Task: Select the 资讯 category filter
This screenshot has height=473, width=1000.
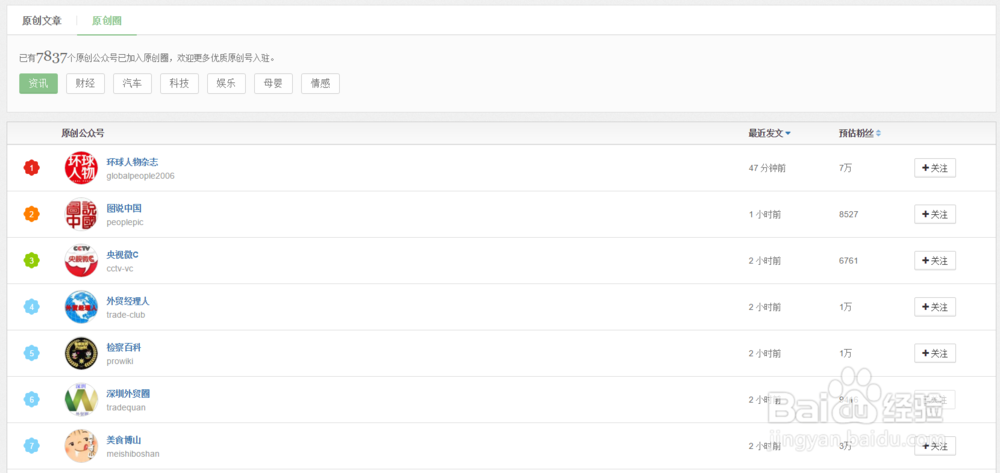Action: click(38, 84)
